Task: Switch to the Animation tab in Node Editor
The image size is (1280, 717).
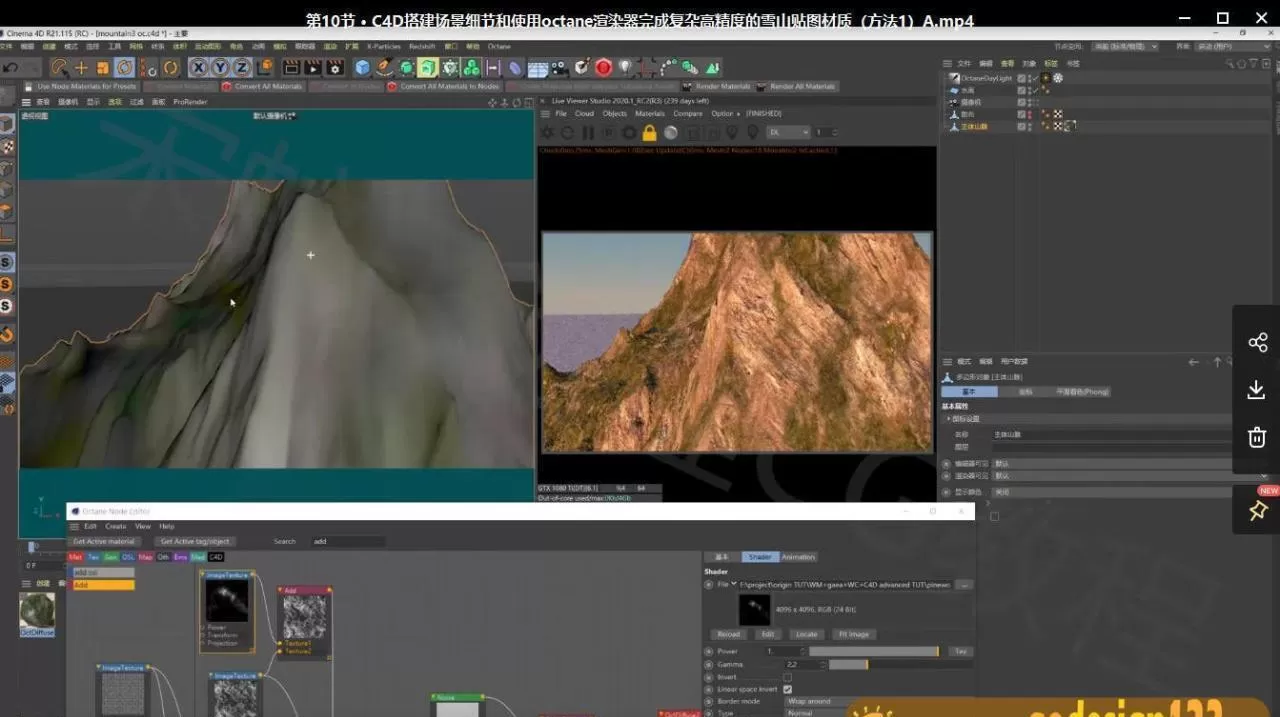Action: (x=798, y=557)
